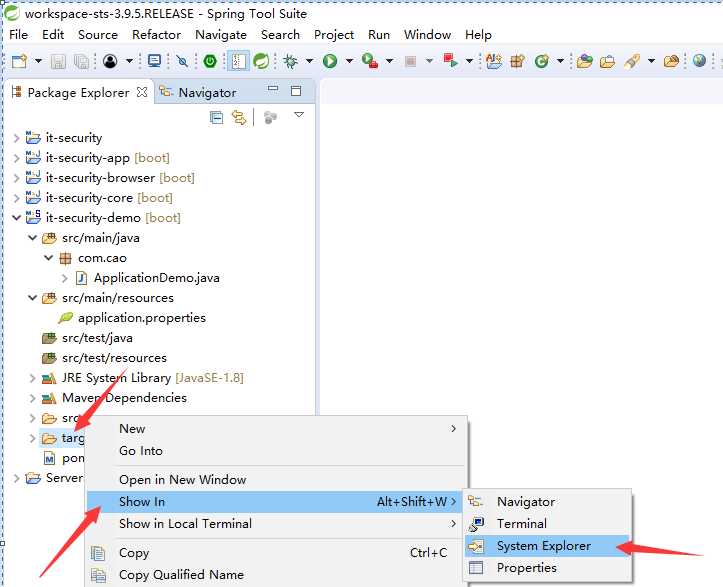723x587 pixels.
Task: Select Navigator in Show In submenu
Action: pos(547,502)
